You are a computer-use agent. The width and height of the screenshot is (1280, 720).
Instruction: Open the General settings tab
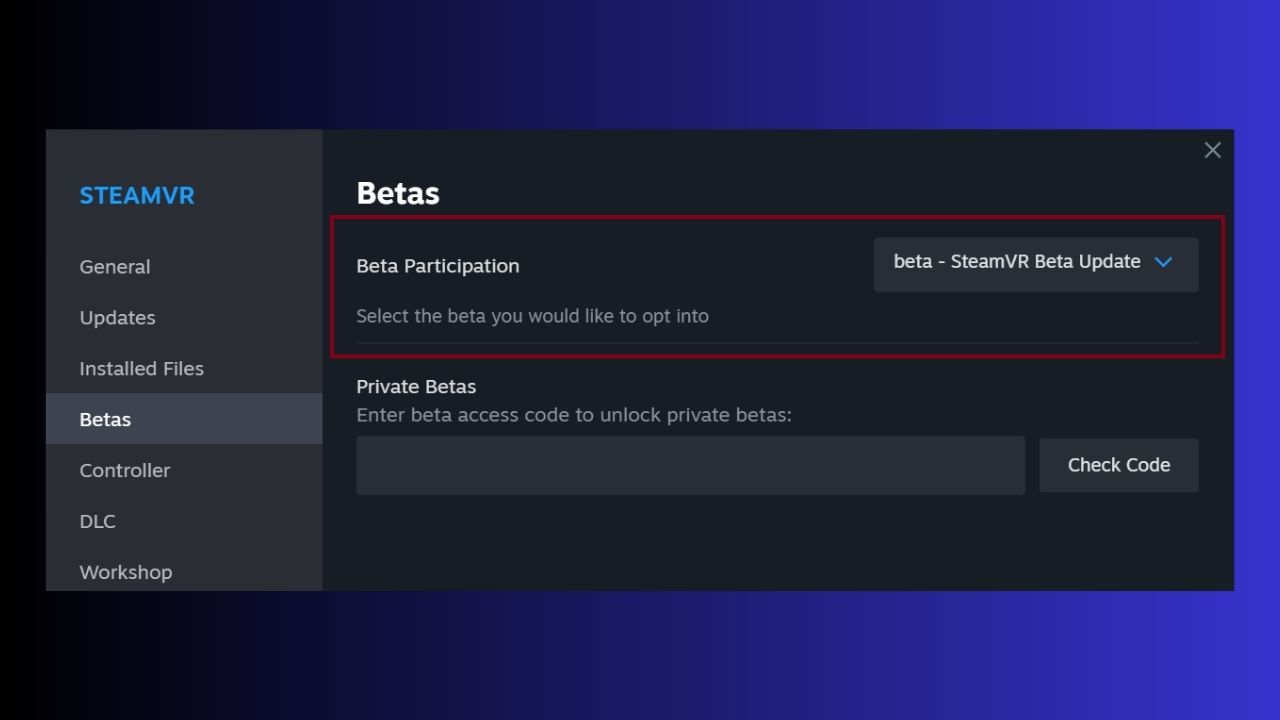[x=115, y=267]
